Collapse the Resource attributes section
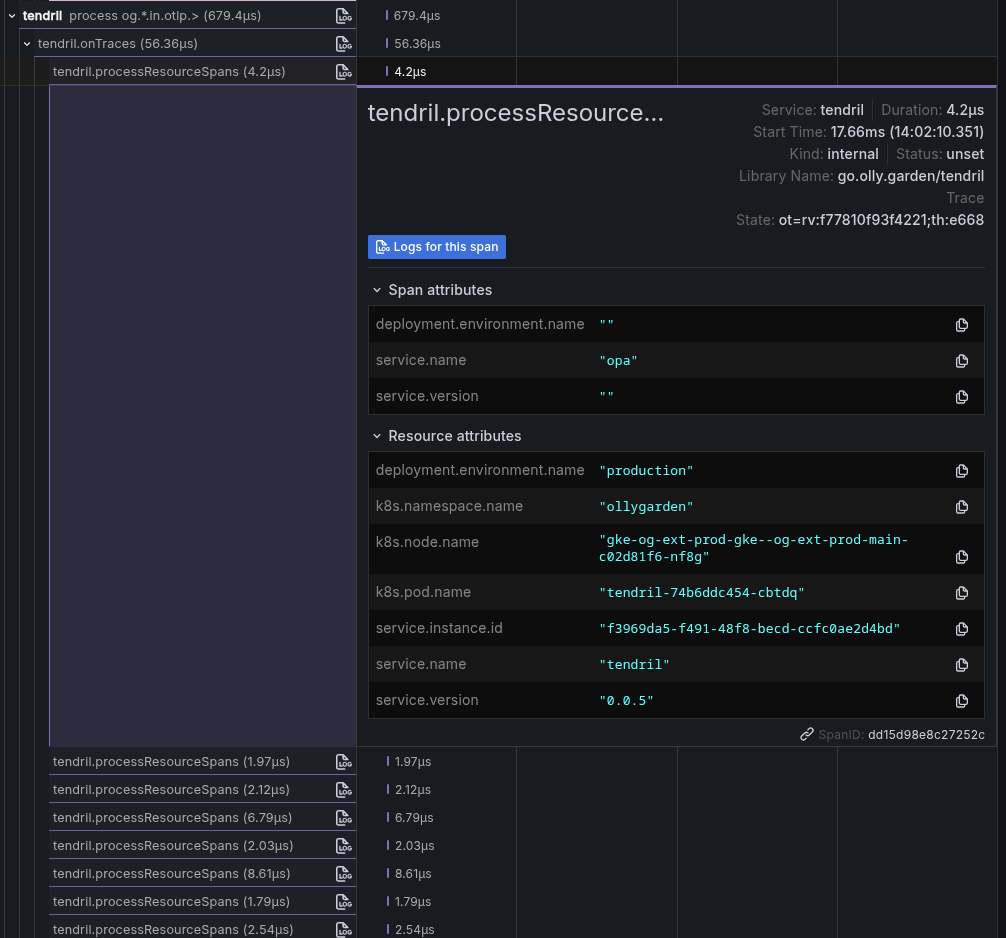This screenshot has width=1006, height=938. coord(377,436)
